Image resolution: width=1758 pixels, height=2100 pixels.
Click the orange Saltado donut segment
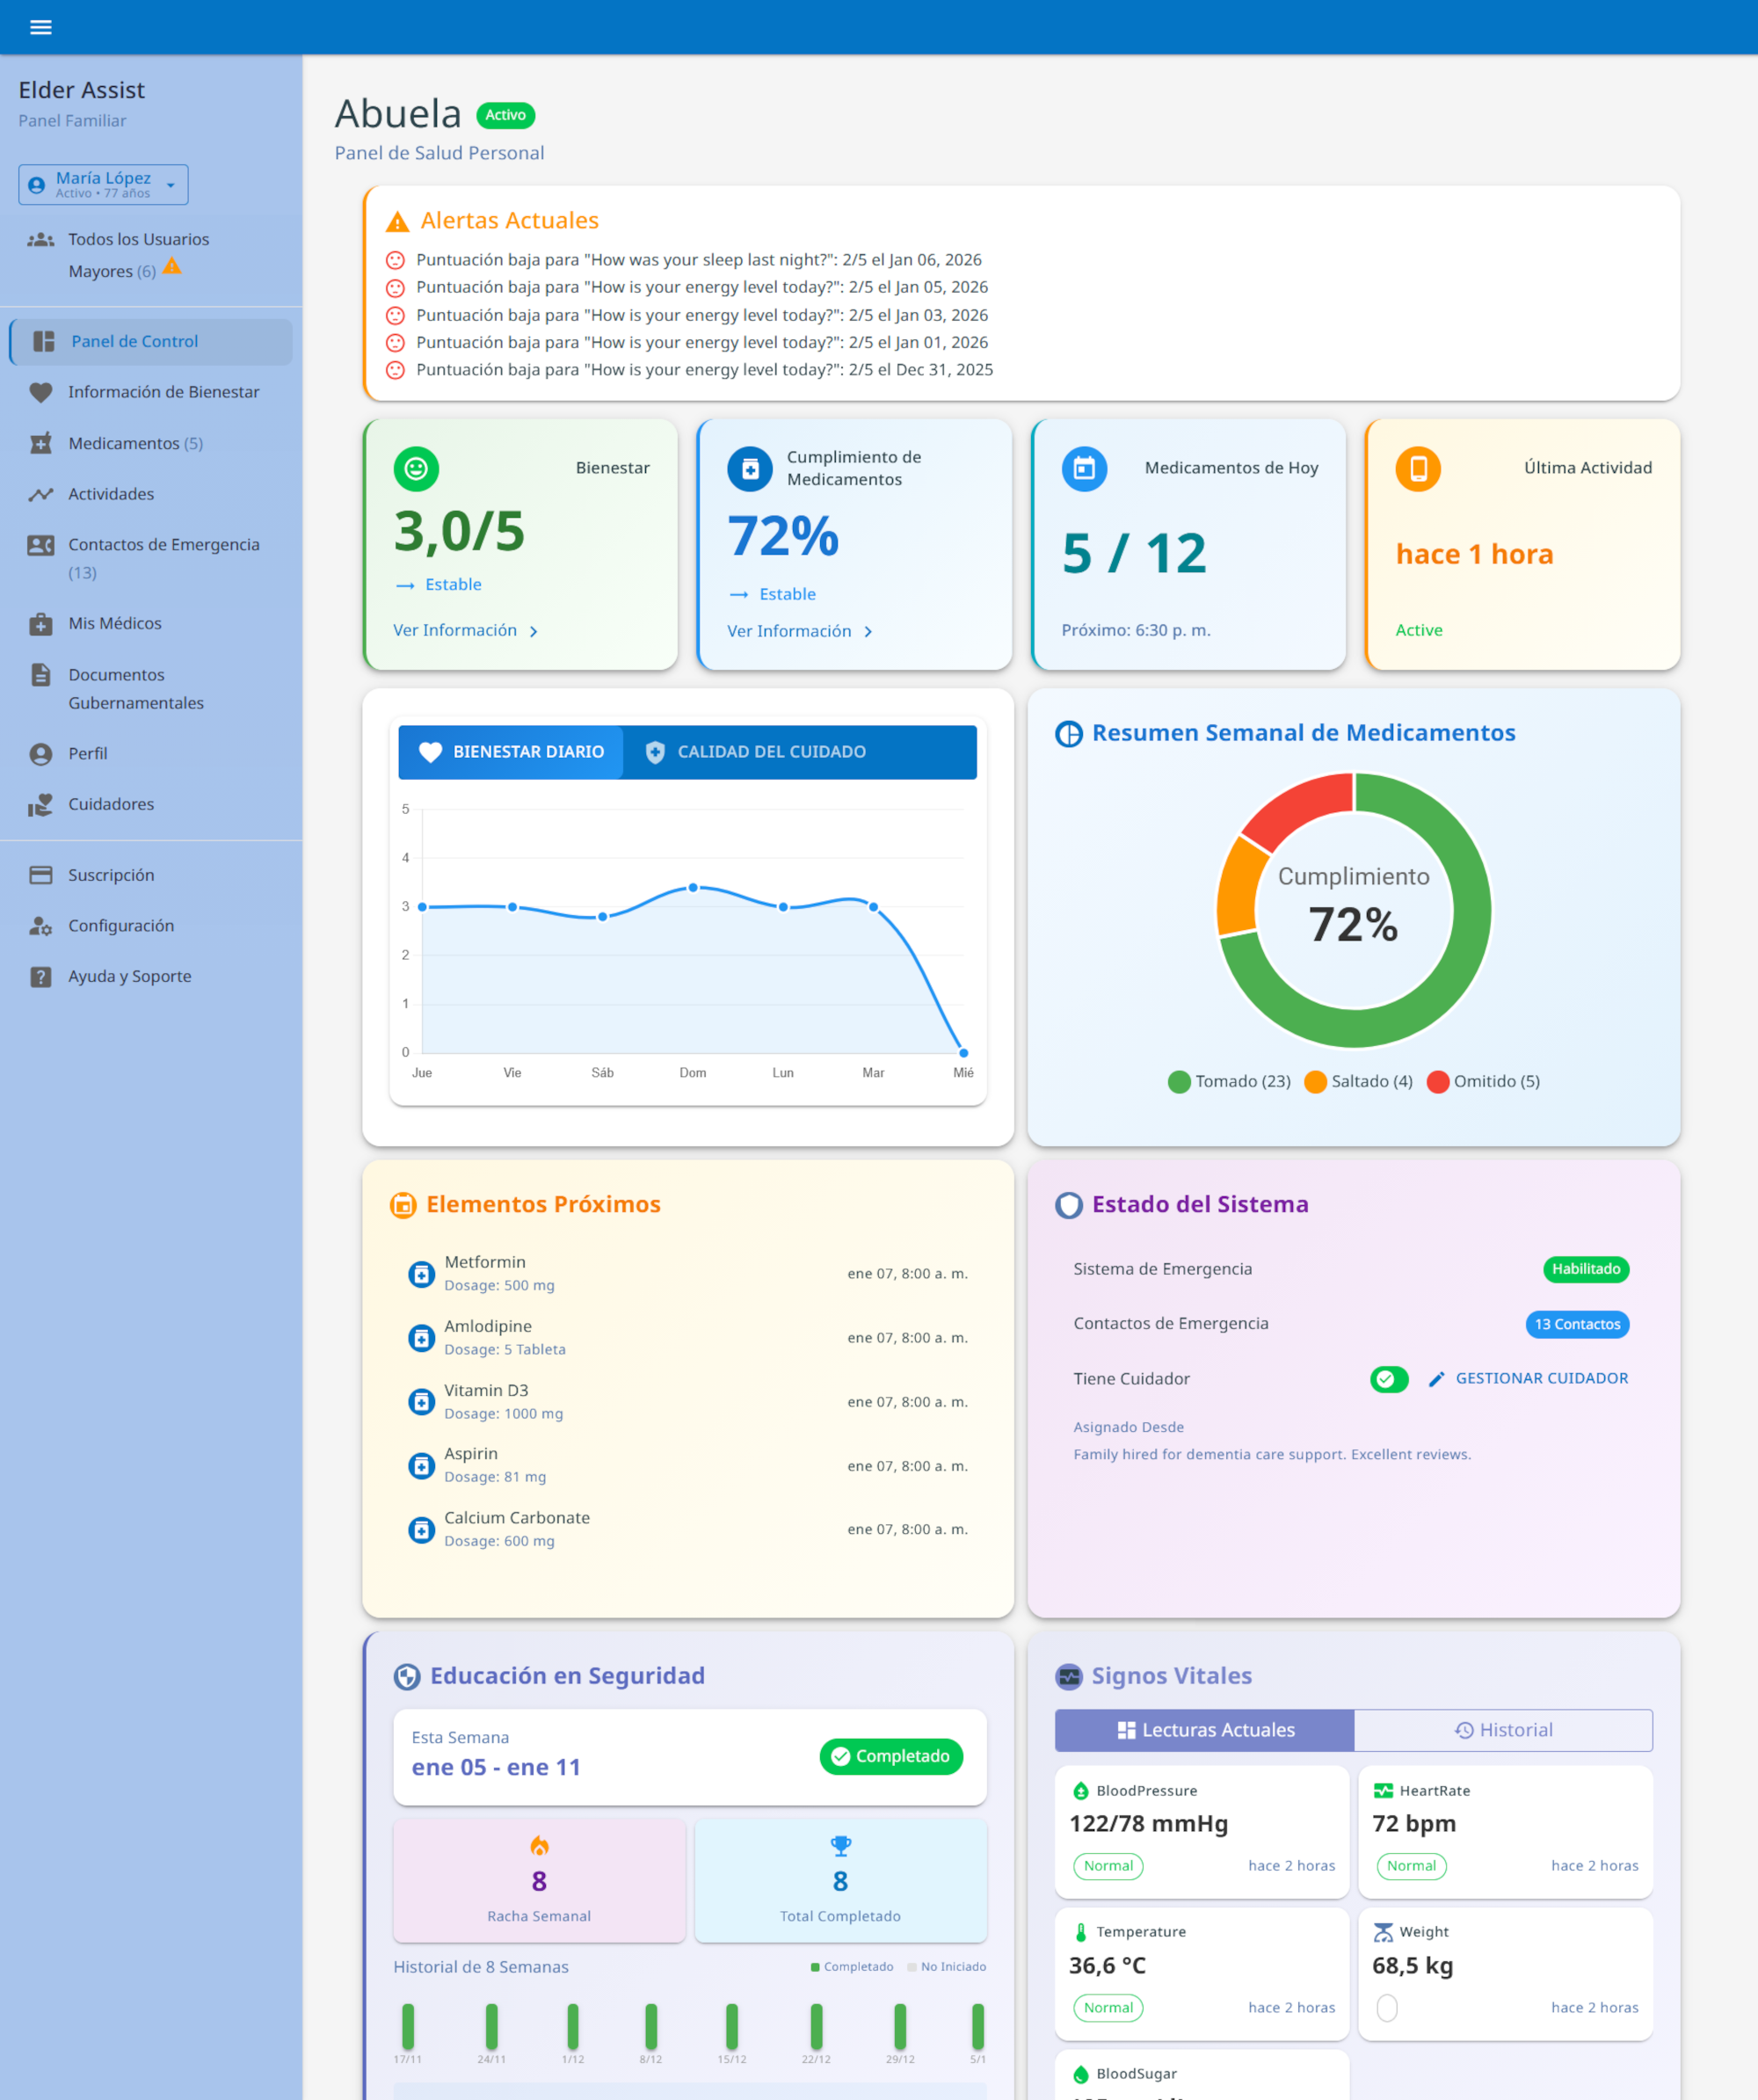[1237, 886]
